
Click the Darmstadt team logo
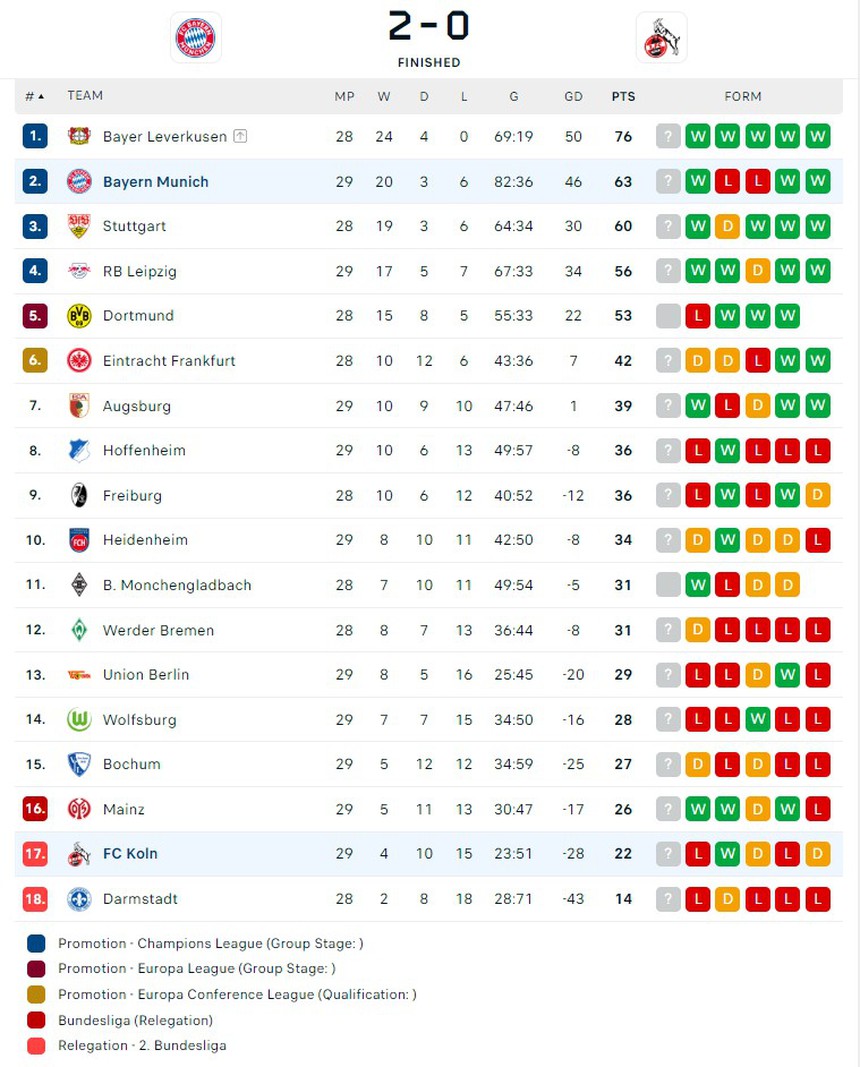pos(79,899)
